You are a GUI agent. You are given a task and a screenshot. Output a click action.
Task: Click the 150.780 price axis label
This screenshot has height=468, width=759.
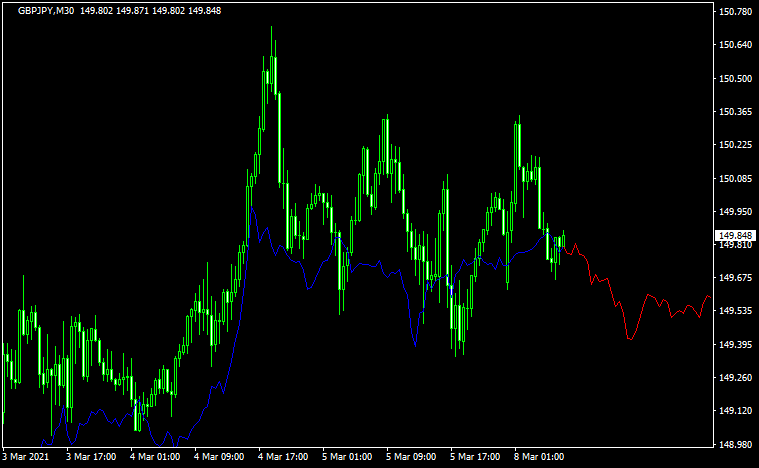[x=735, y=12]
